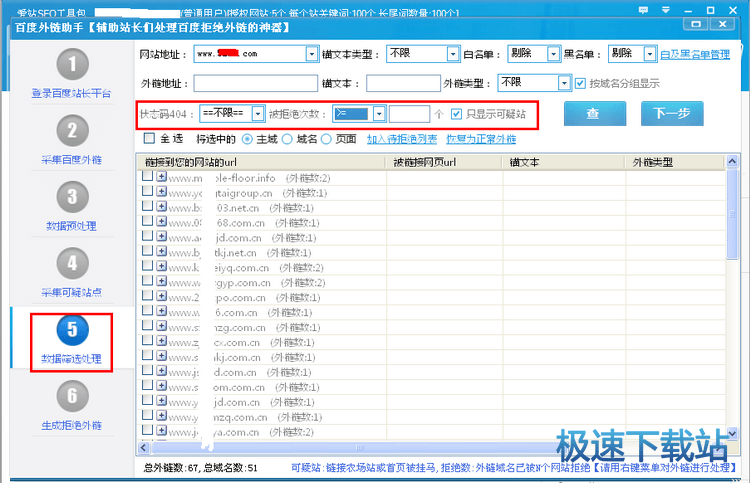750x483 pixels.
Task: Toggle 按域名分组显示 checkbox
Action: [x=580, y=83]
